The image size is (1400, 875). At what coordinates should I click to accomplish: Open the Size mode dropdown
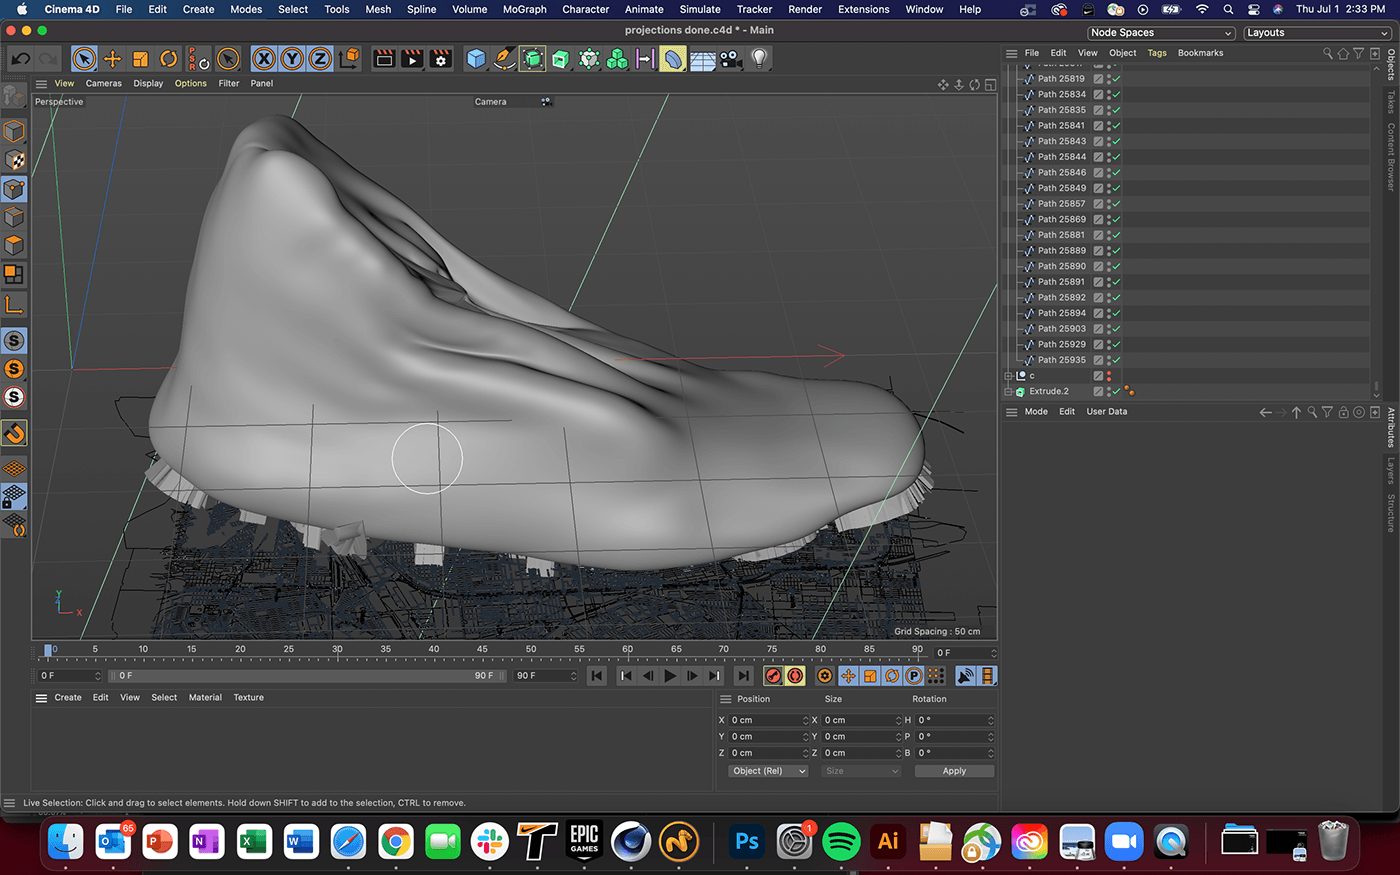861,771
